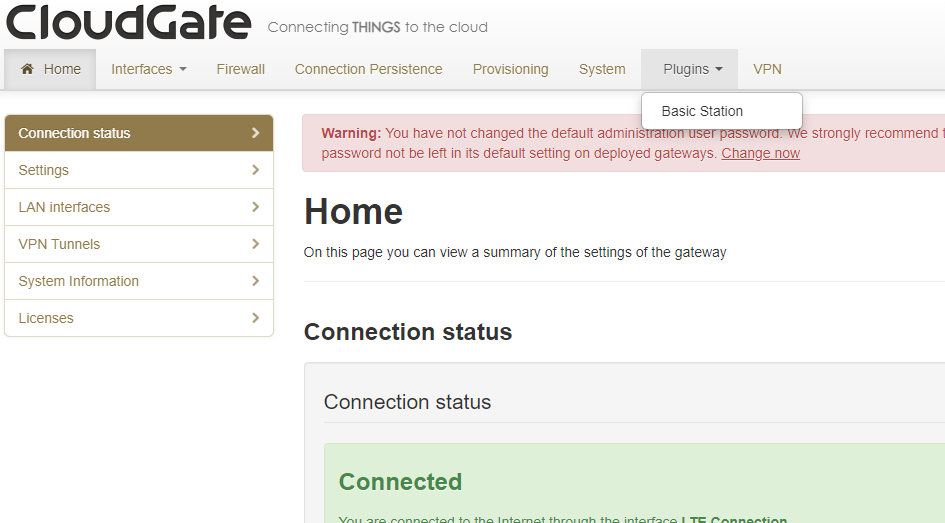The image size is (945, 523).
Task: Click the Change now password link
Action: click(x=760, y=153)
